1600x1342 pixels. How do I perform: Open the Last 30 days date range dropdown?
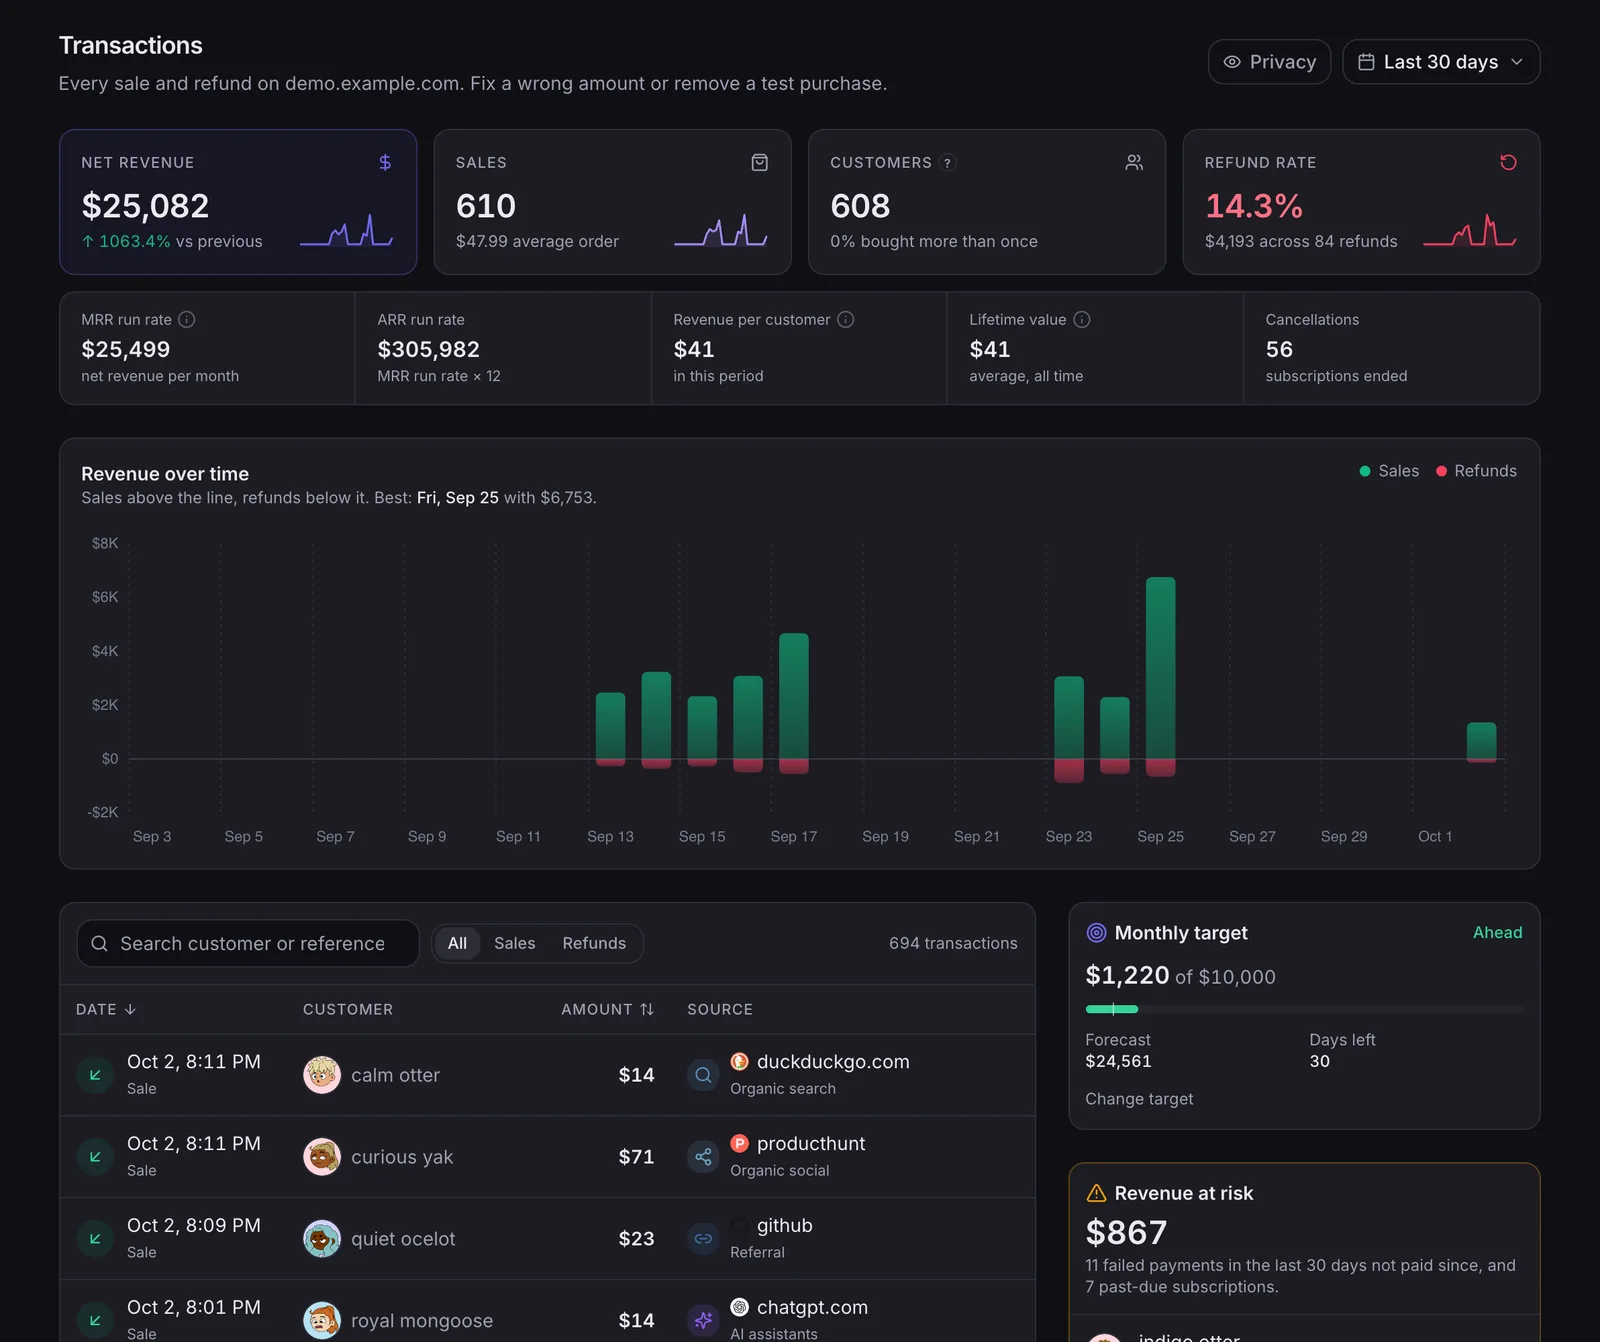(x=1441, y=62)
